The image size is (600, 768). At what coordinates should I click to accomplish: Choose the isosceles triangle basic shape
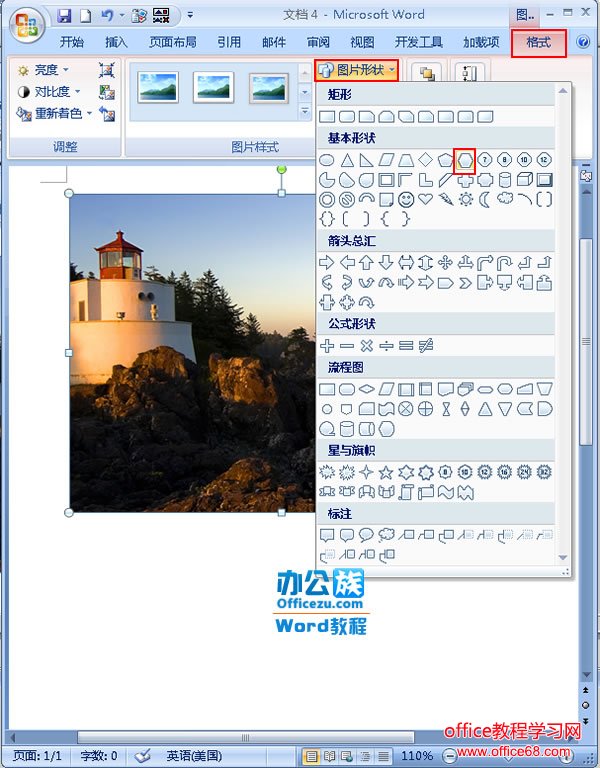(x=347, y=160)
